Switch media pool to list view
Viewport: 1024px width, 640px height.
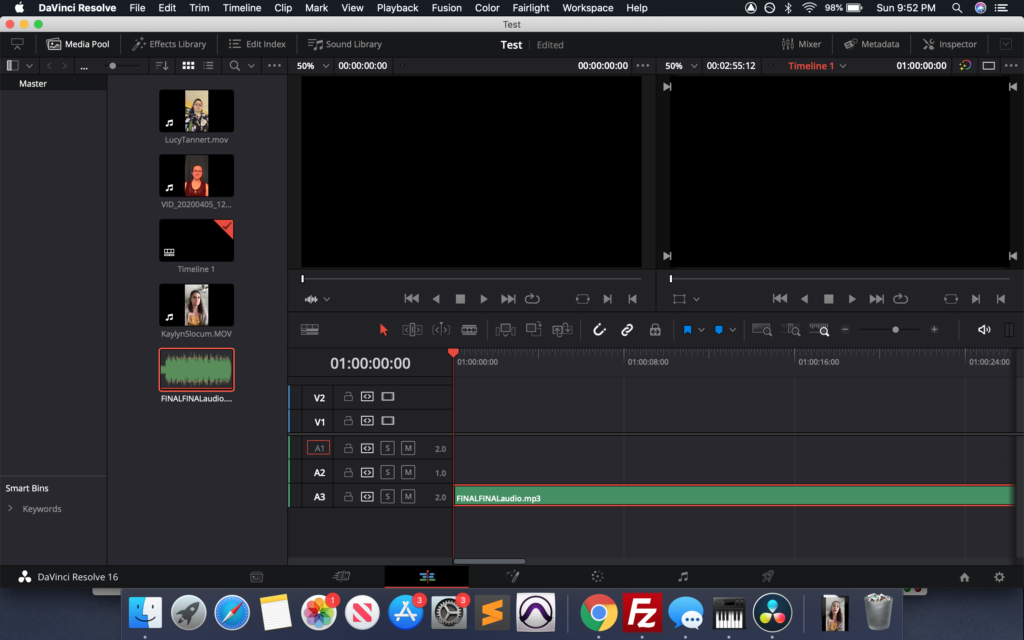[x=210, y=66]
